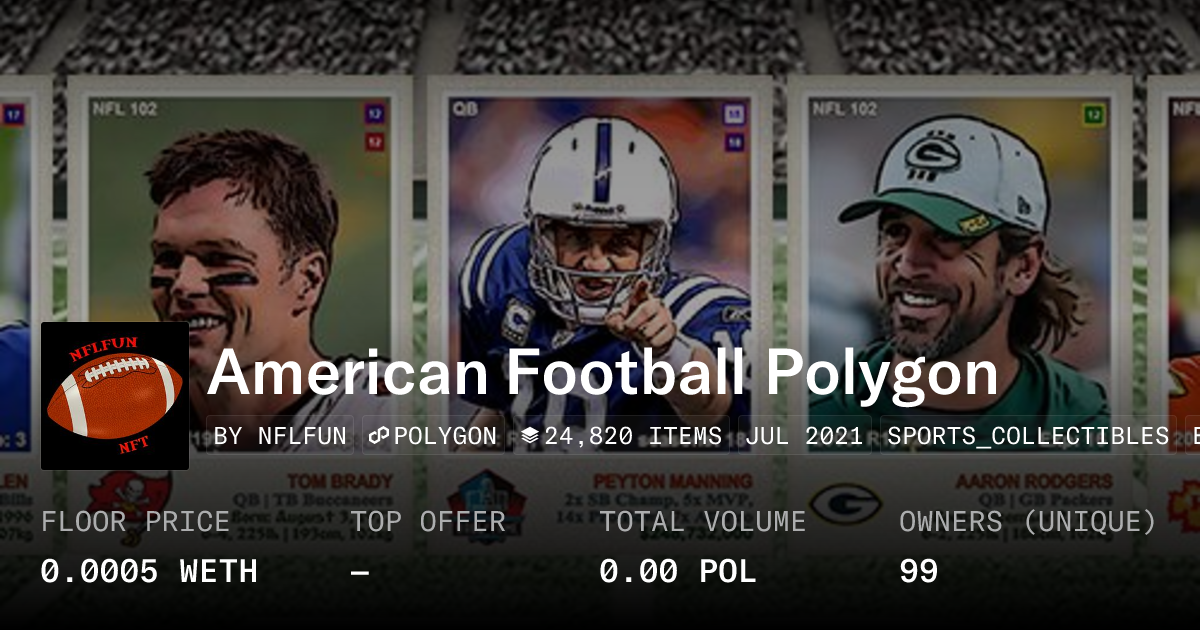Click the JUL 2021 date tag
The image size is (1200, 630).
tap(805, 436)
